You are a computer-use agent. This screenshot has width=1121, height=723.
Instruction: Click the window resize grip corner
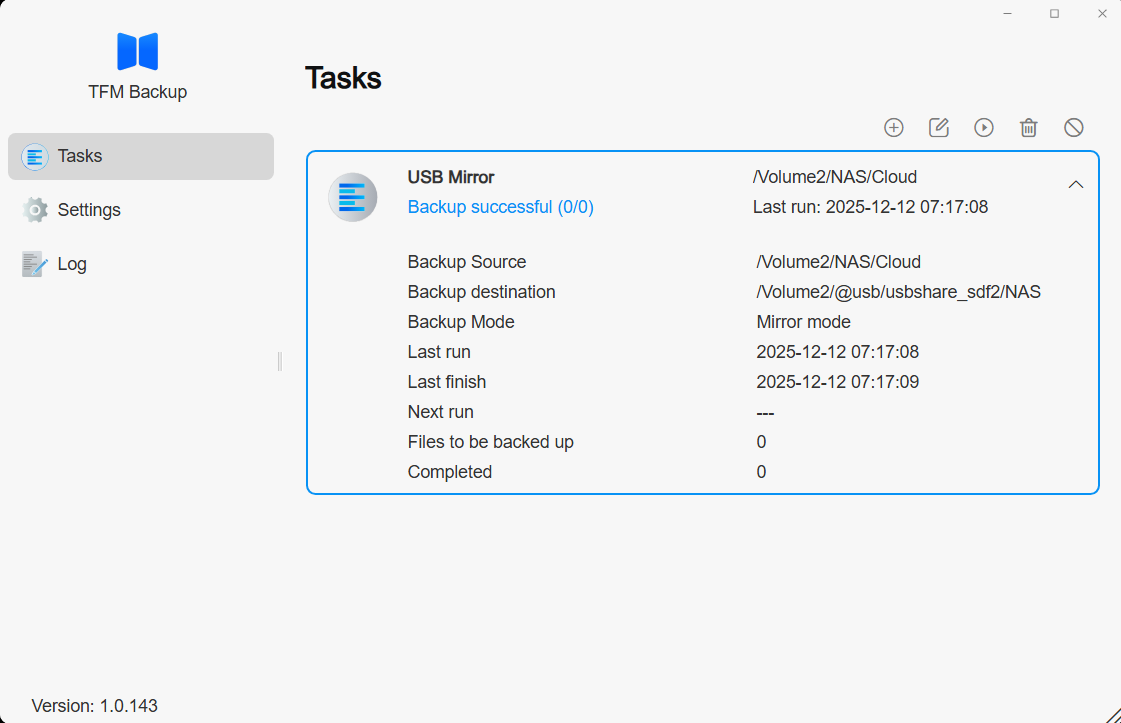[1111, 713]
